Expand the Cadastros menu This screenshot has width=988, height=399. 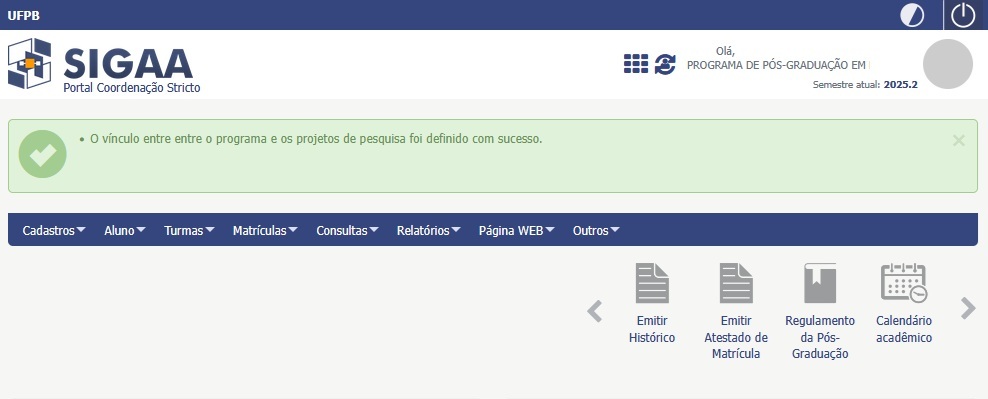54,231
